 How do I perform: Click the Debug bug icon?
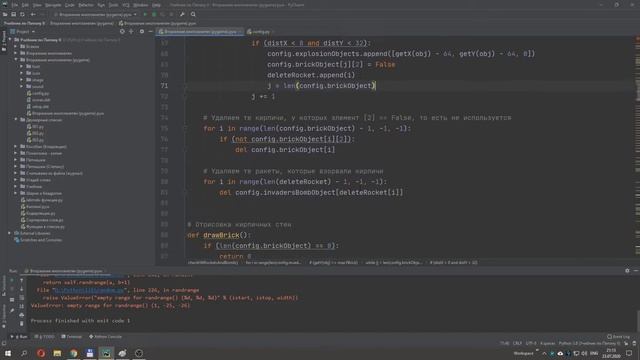tap(154, 14)
